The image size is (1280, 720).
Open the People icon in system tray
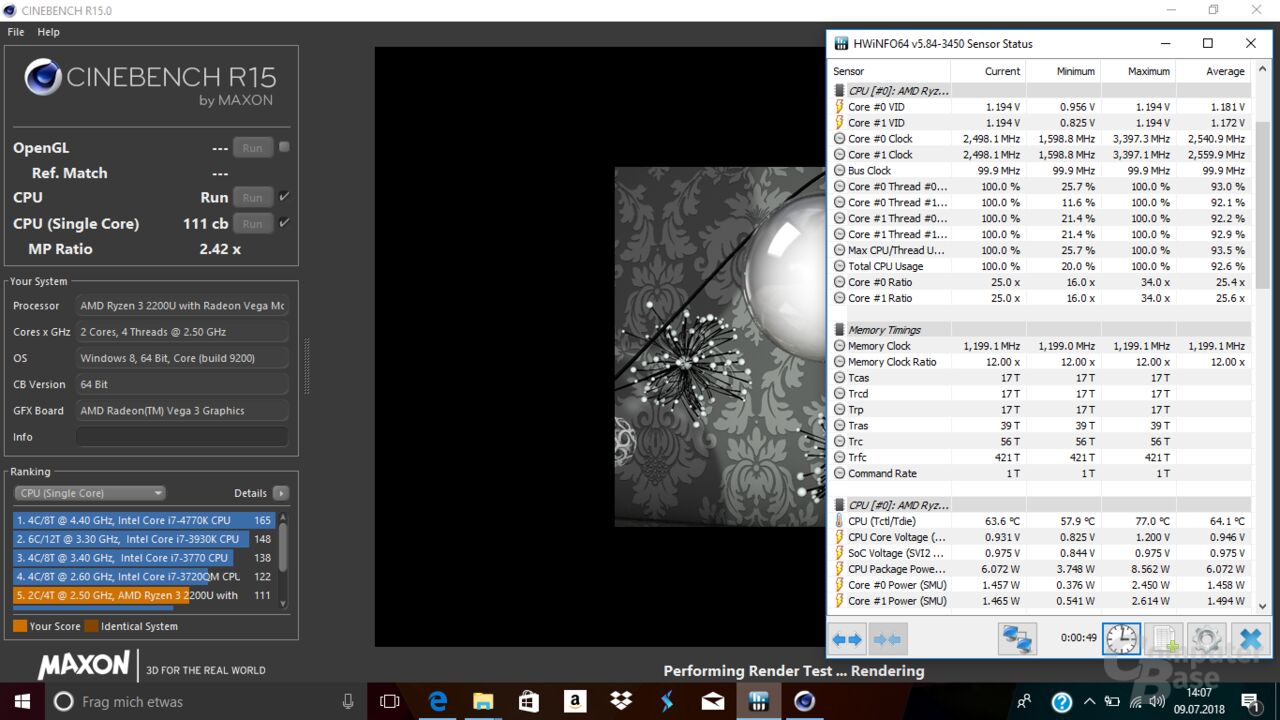1025,702
